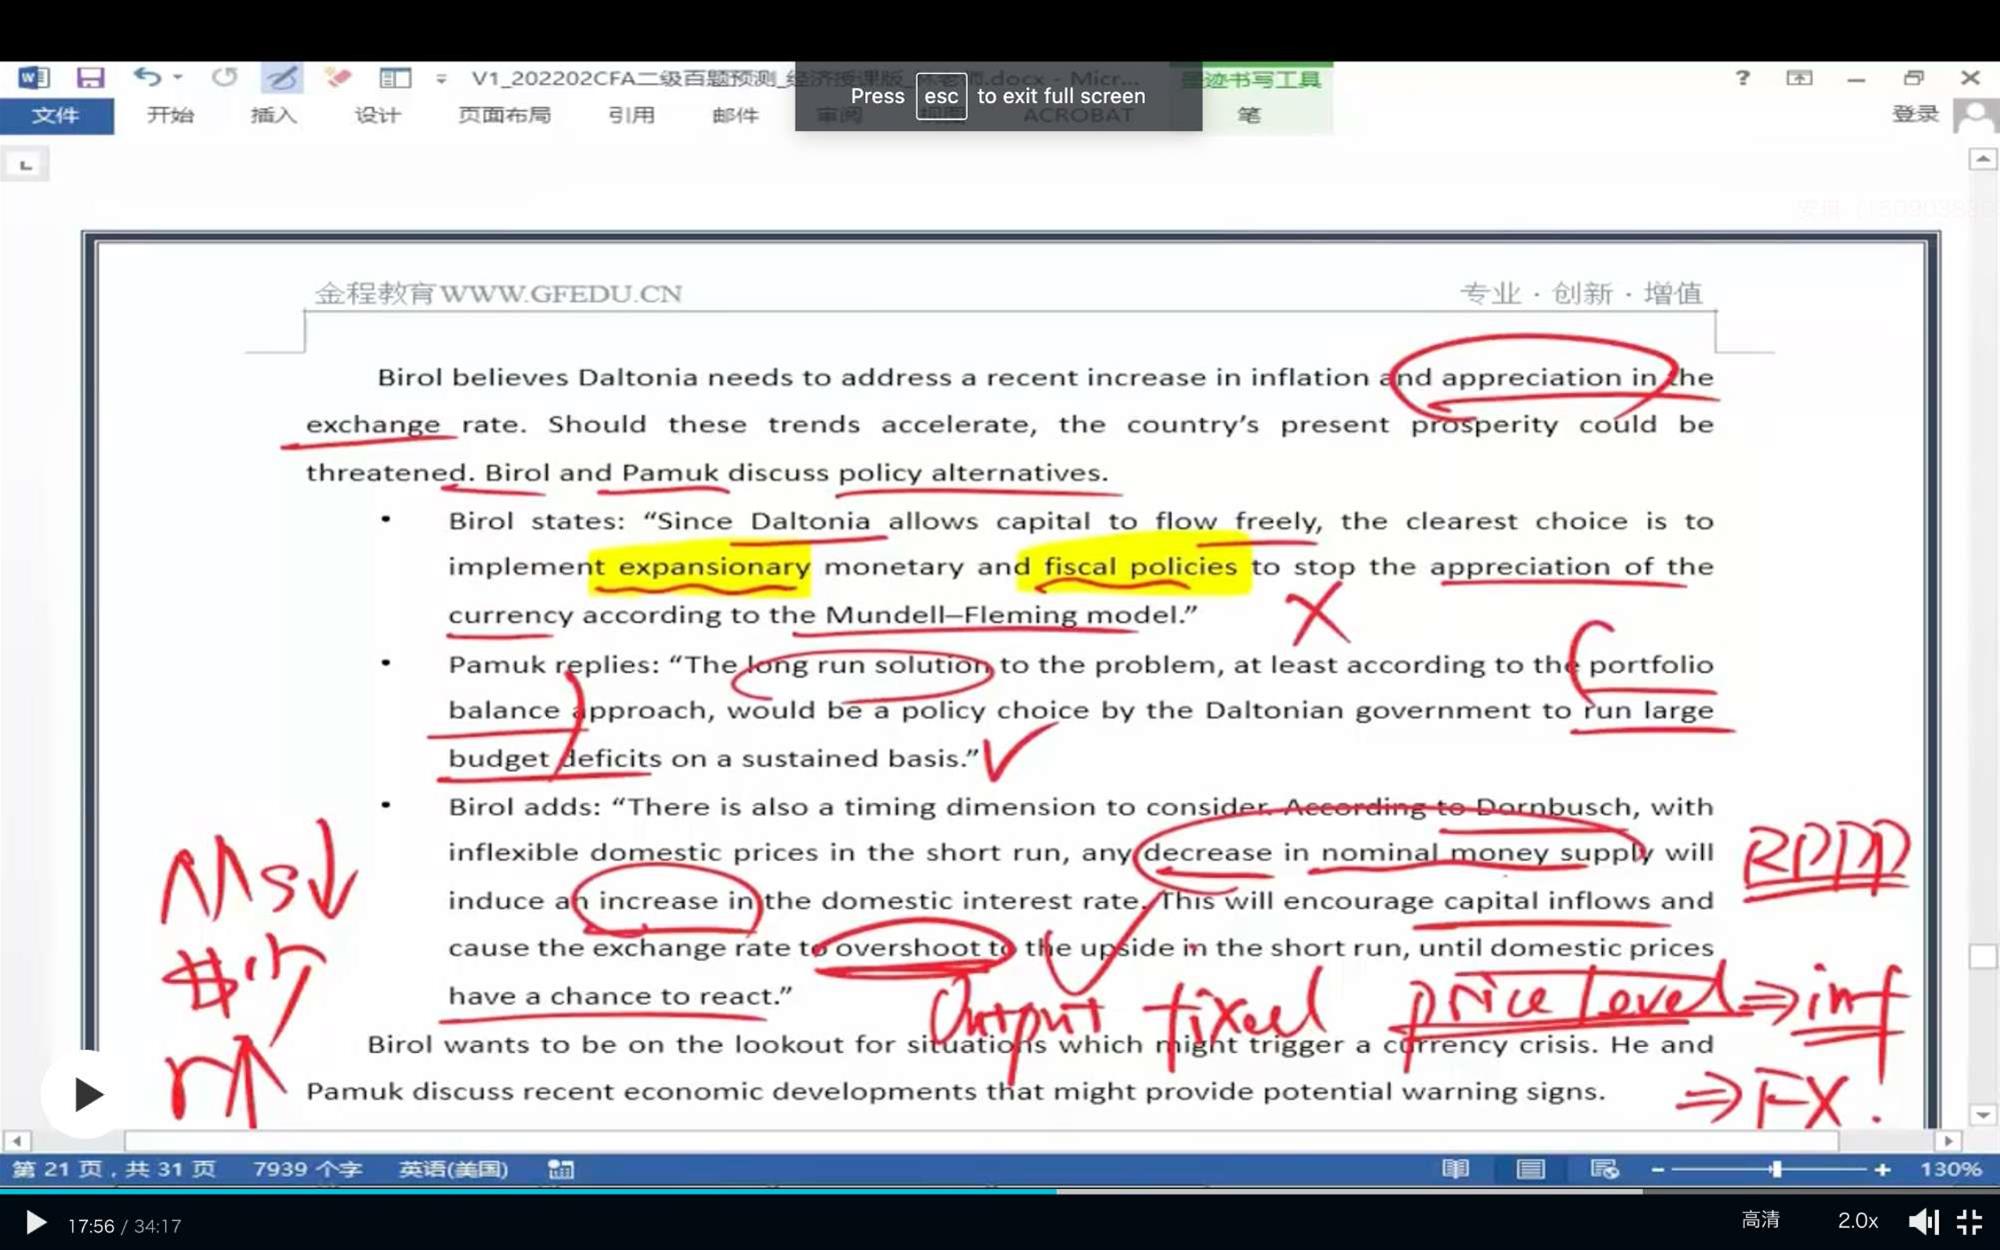The width and height of the screenshot is (2000, 1250).
Task: Click the macro recording icon in status bar
Action: [x=561, y=1169]
